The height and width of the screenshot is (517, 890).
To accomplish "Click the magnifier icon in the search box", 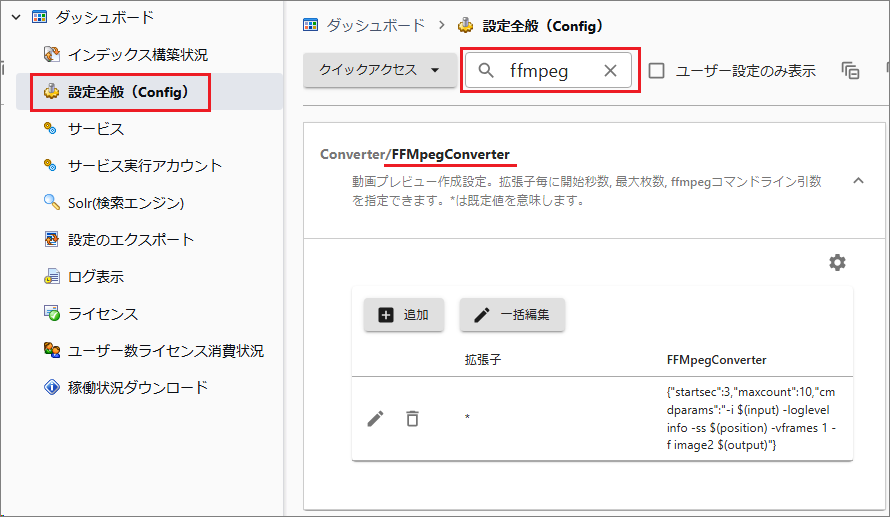I will click(x=487, y=71).
